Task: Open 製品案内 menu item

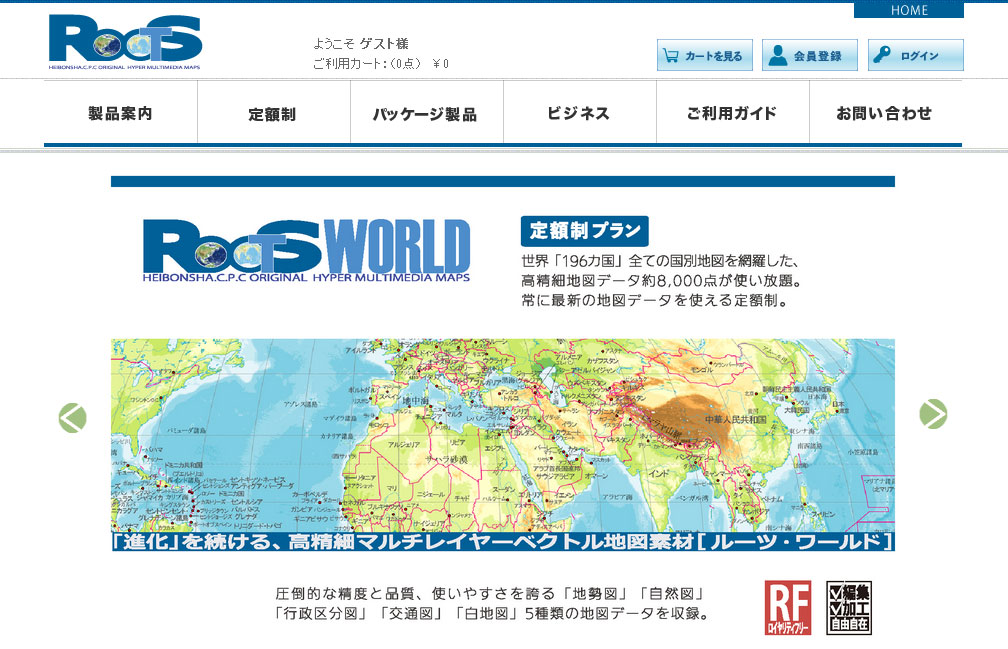Action: click(x=120, y=113)
